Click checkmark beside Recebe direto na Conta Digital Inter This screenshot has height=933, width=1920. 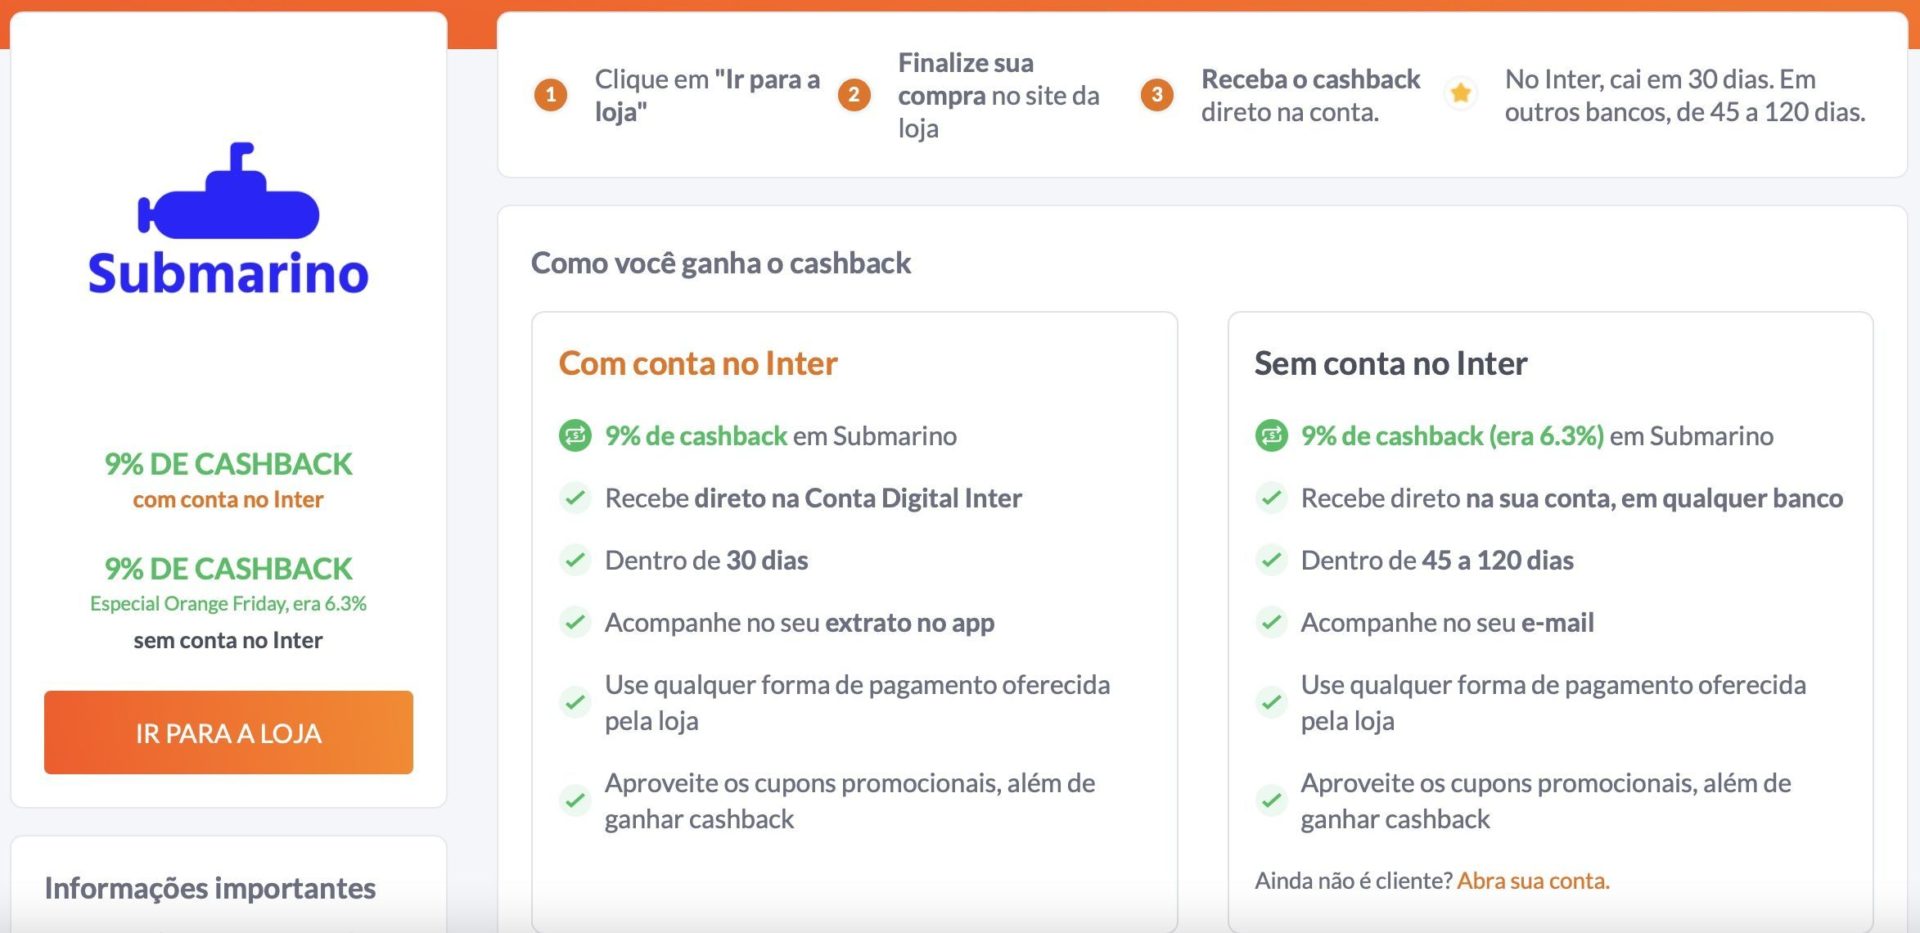click(x=575, y=498)
